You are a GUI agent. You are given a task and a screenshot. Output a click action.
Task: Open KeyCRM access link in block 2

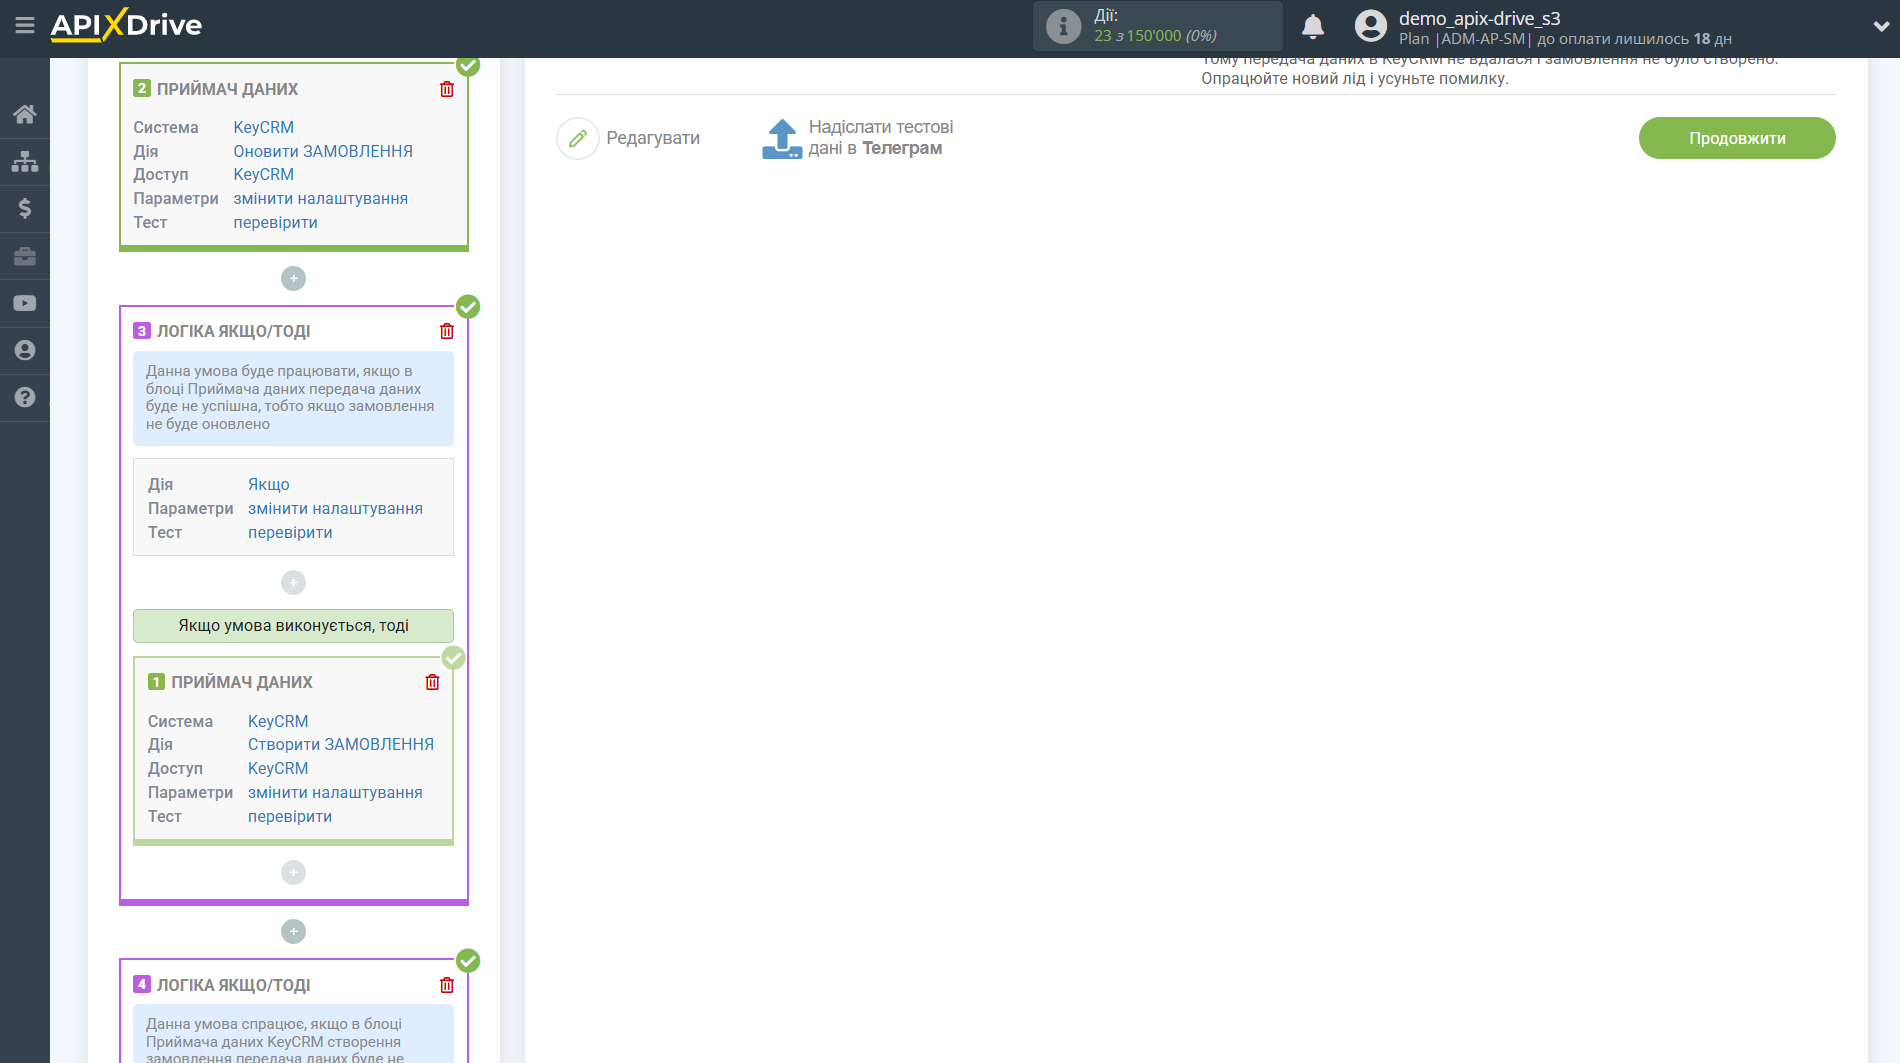pos(263,174)
